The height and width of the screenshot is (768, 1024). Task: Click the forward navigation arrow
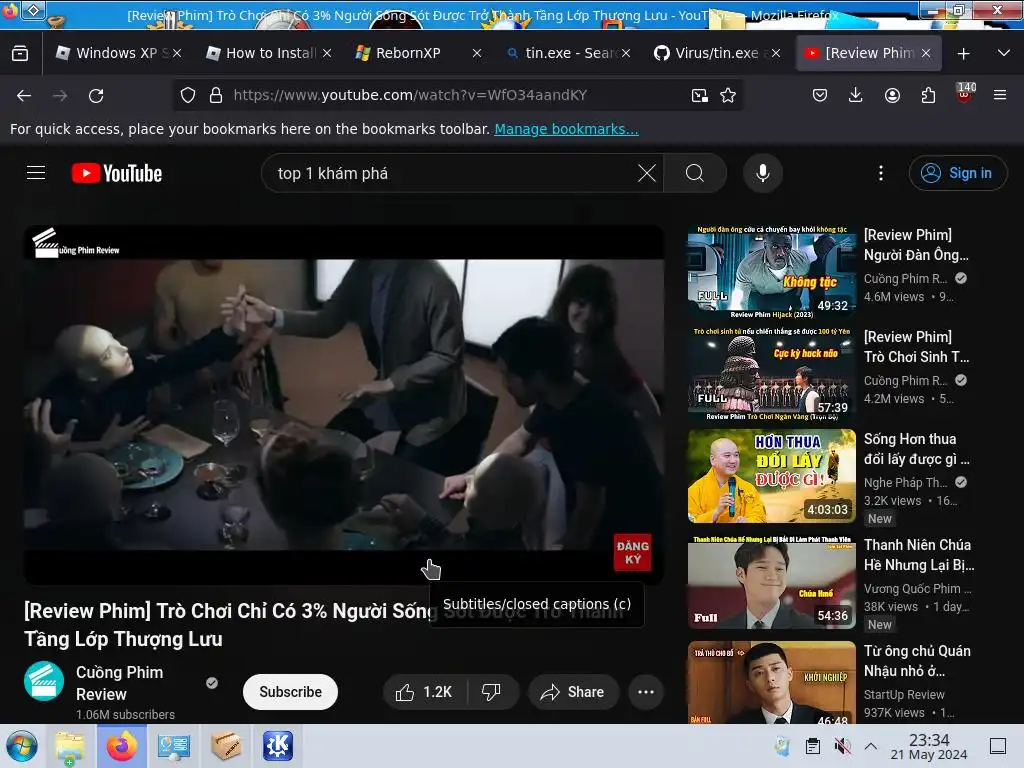[x=60, y=95]
